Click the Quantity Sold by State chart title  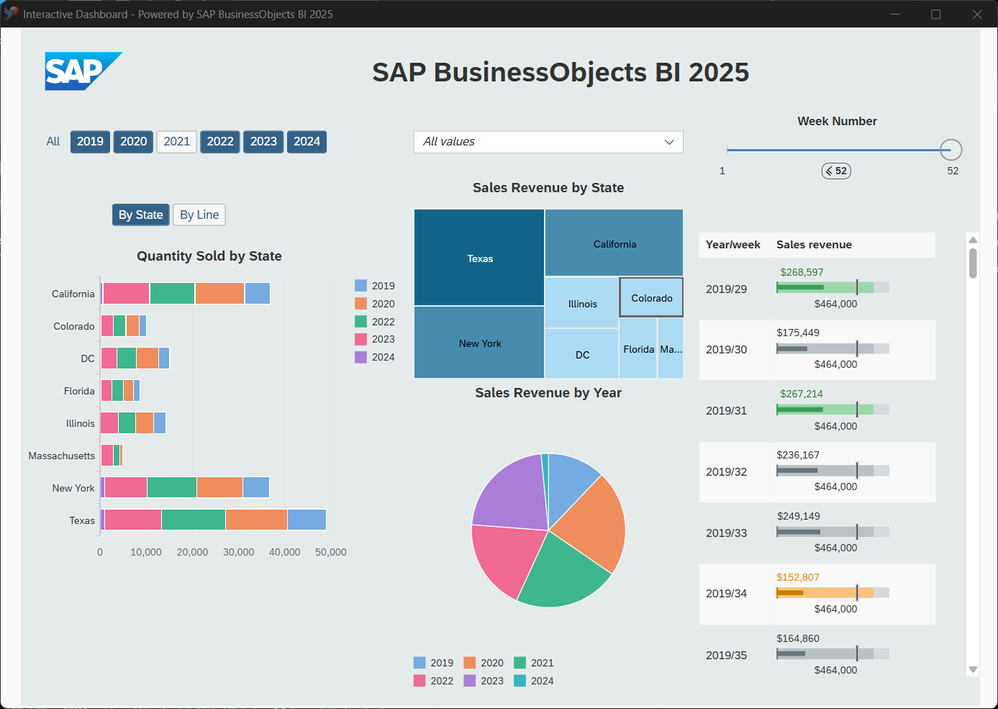point(209,256)
